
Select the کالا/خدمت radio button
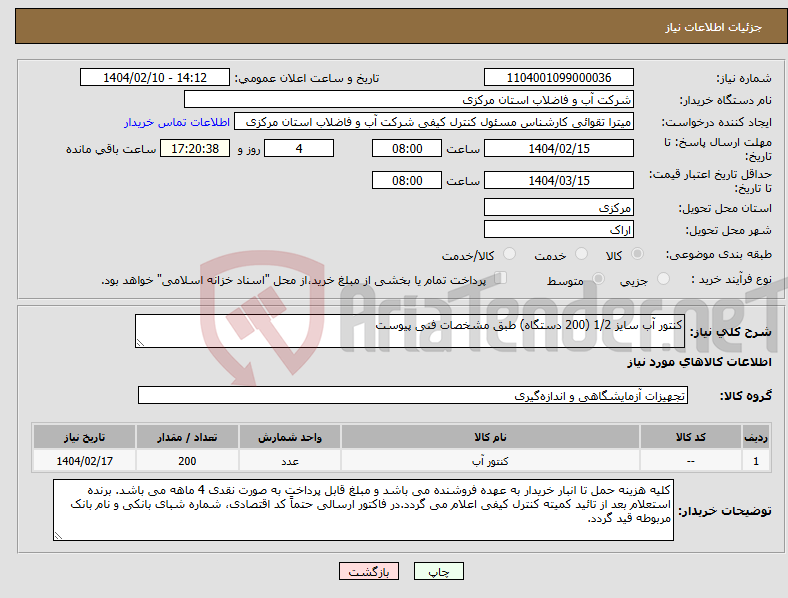coord(510,254)
